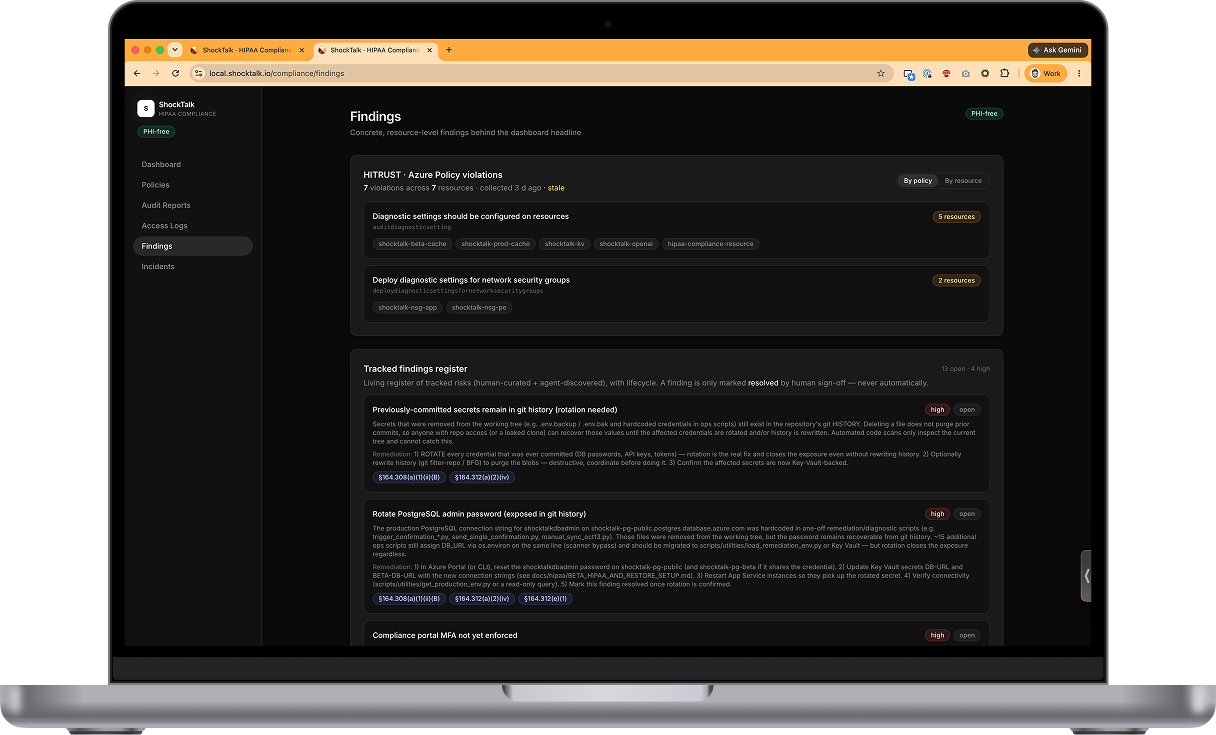Screen dimensions: 1216x735
Task: Click the 'deploydiagnosticsettingsfornetworksecuritygroups' policy ID text
Action: [458, 291]
